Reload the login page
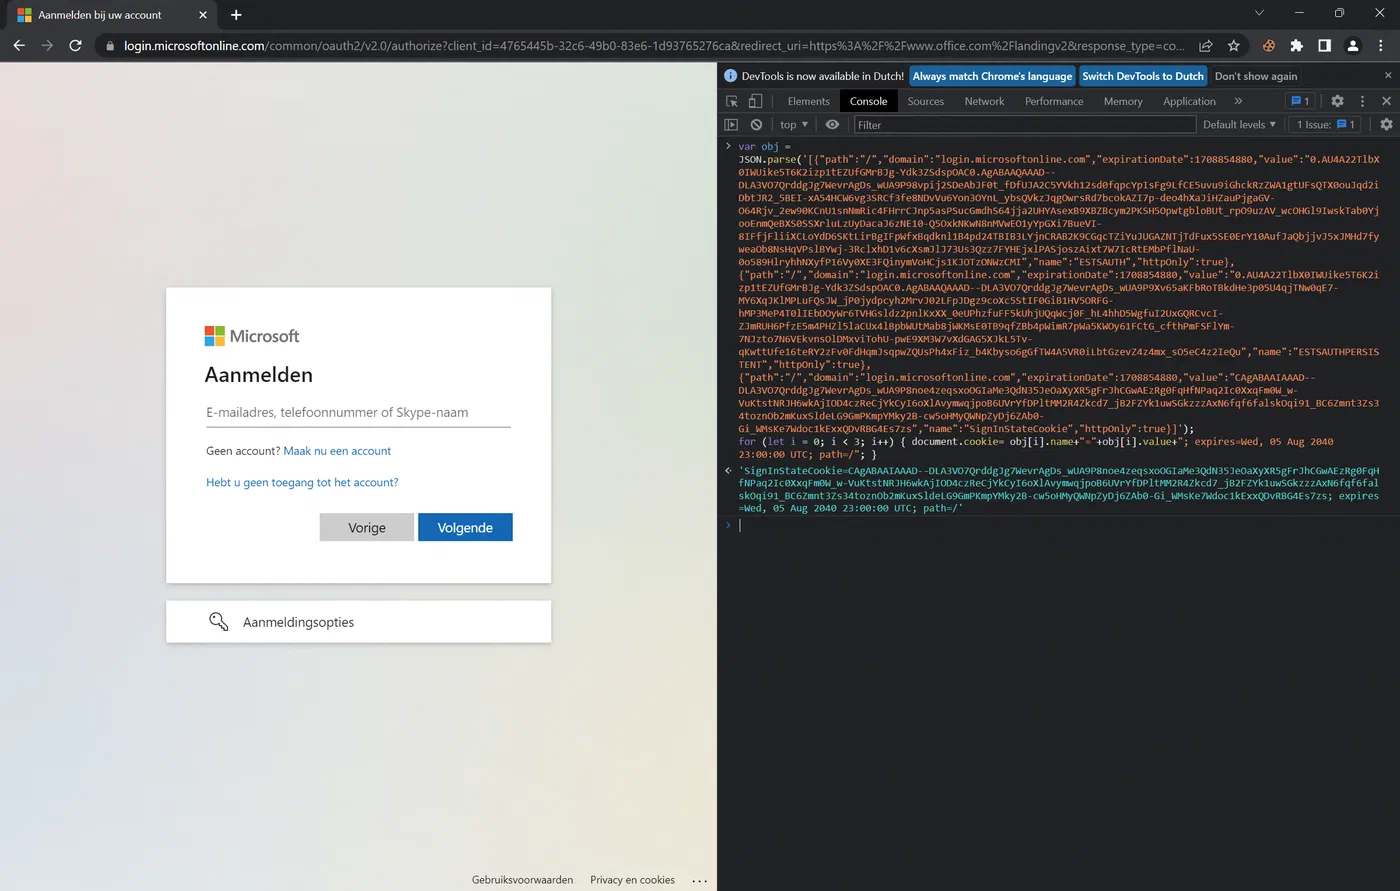The width and height of the screenshot is (1400, 891). pyautogui.click(x=75, y=46)
